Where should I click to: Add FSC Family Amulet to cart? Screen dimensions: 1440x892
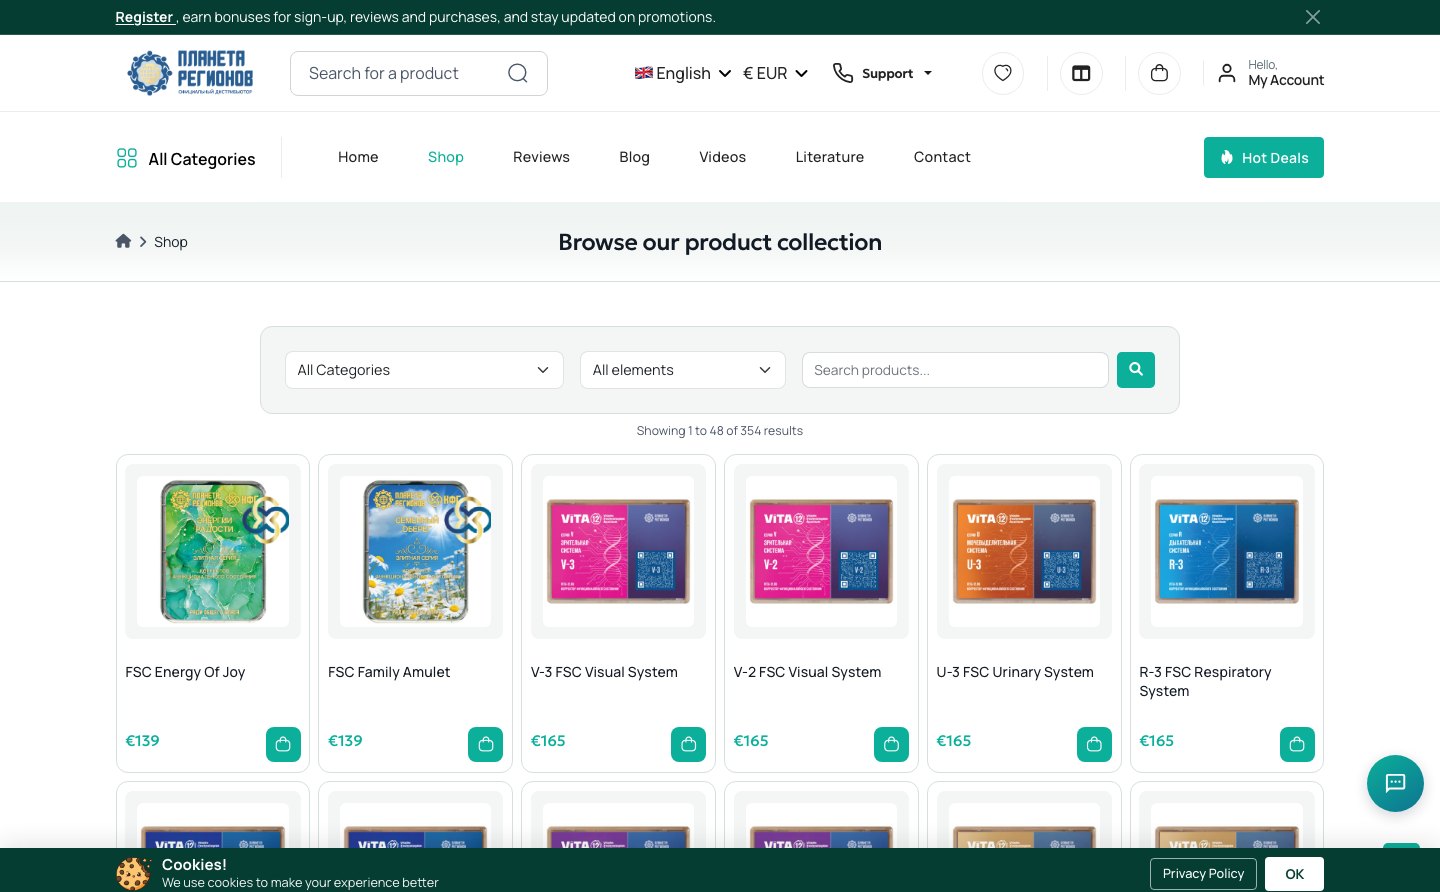click(x=486, y=744)
